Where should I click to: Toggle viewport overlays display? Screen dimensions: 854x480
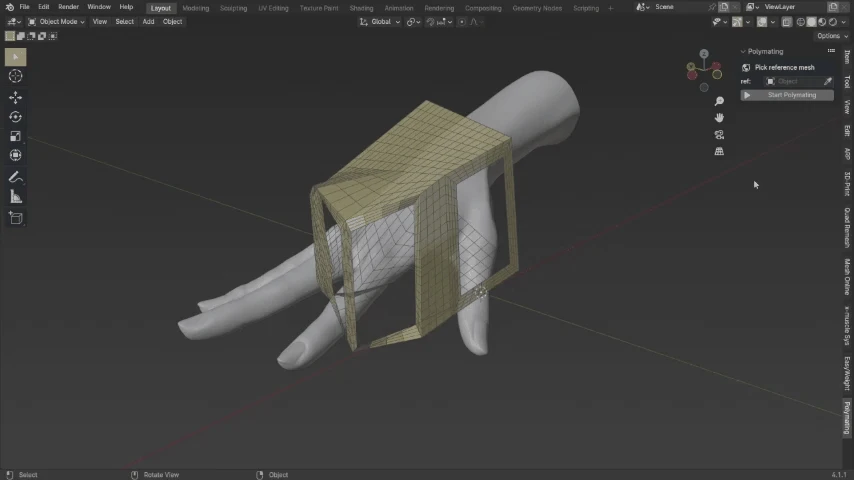click(762, 22)
